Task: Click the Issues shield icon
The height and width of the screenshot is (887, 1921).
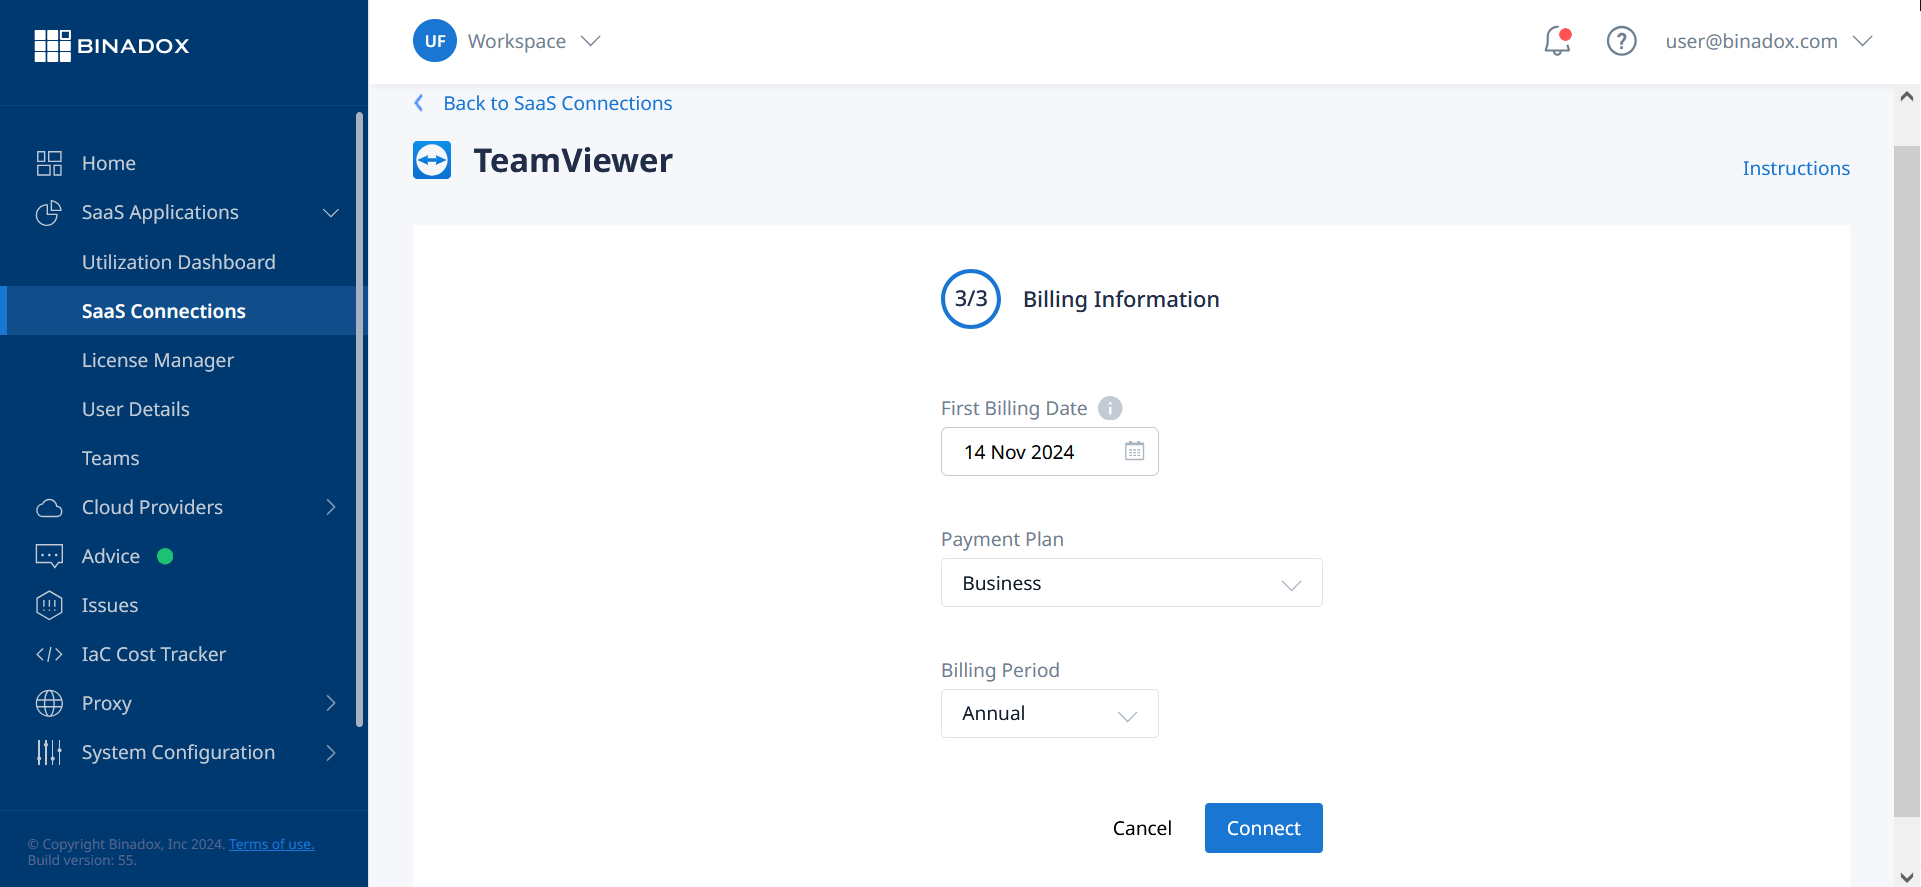Action: [x=49, y=605]
